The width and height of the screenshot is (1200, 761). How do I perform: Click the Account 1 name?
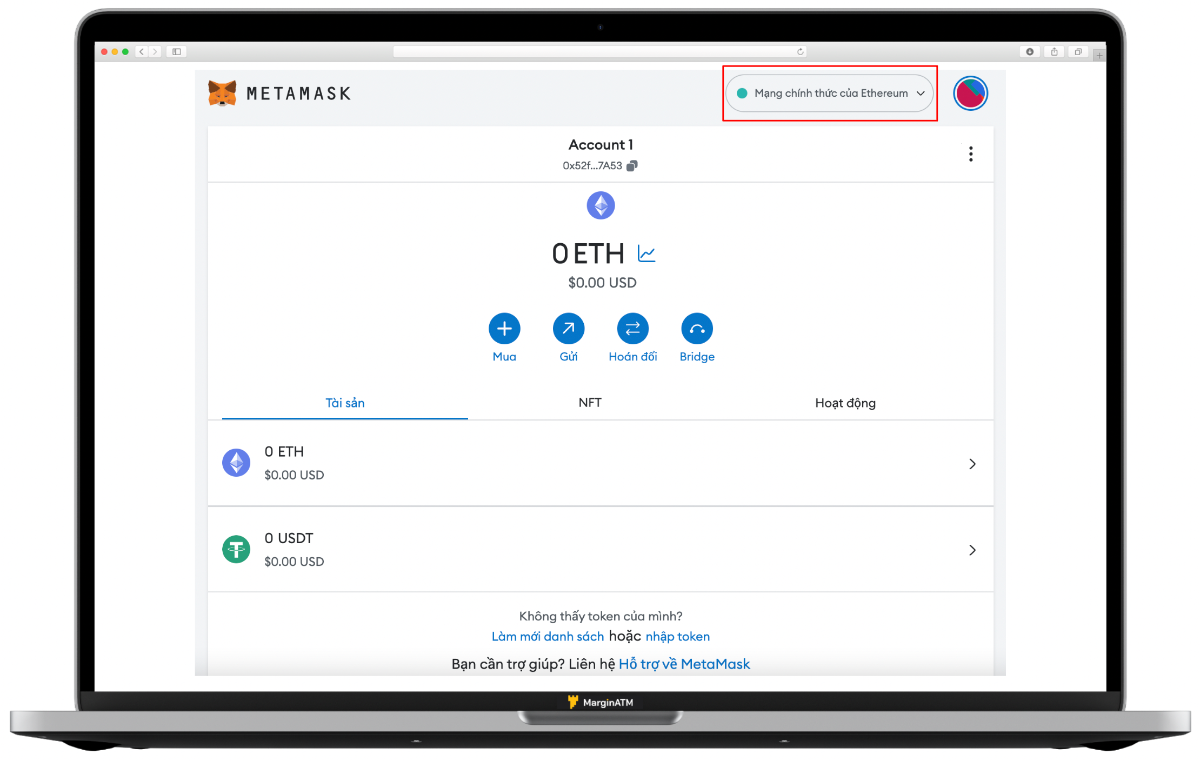601,145
